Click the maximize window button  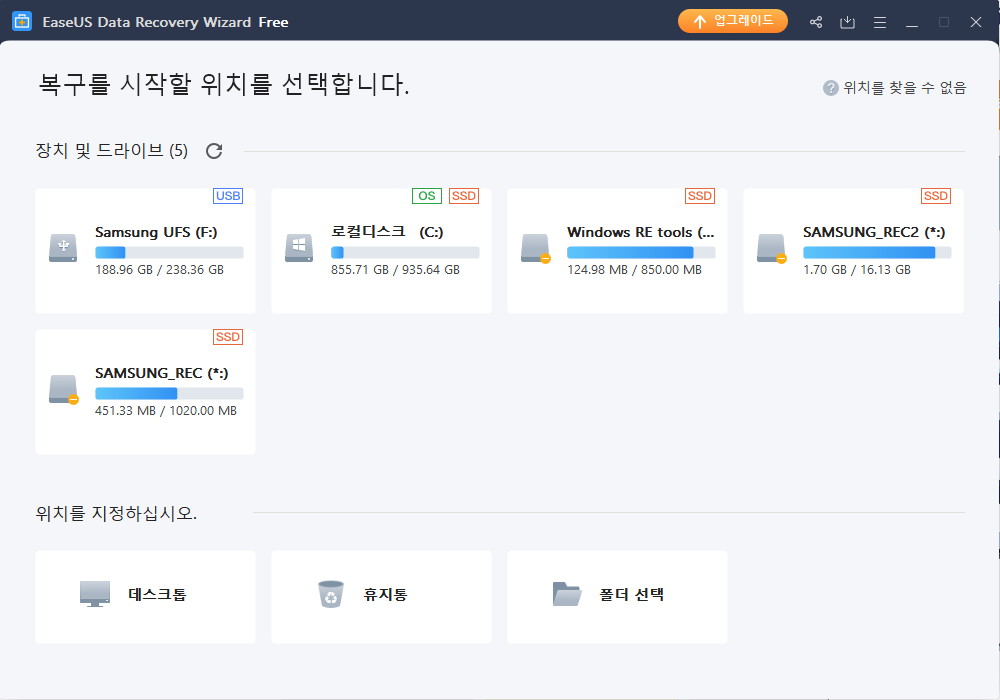click(944, 22)
